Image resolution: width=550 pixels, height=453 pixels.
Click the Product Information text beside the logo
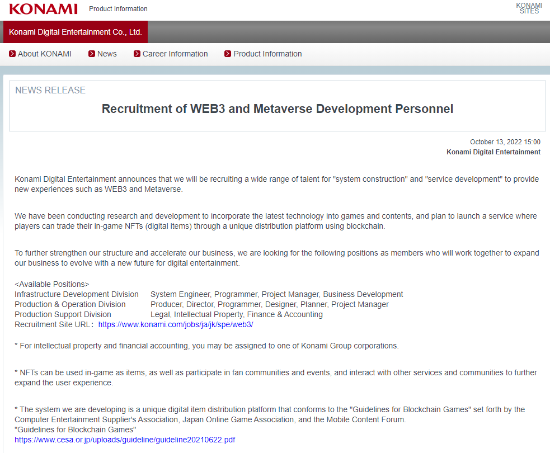(118, 8)
